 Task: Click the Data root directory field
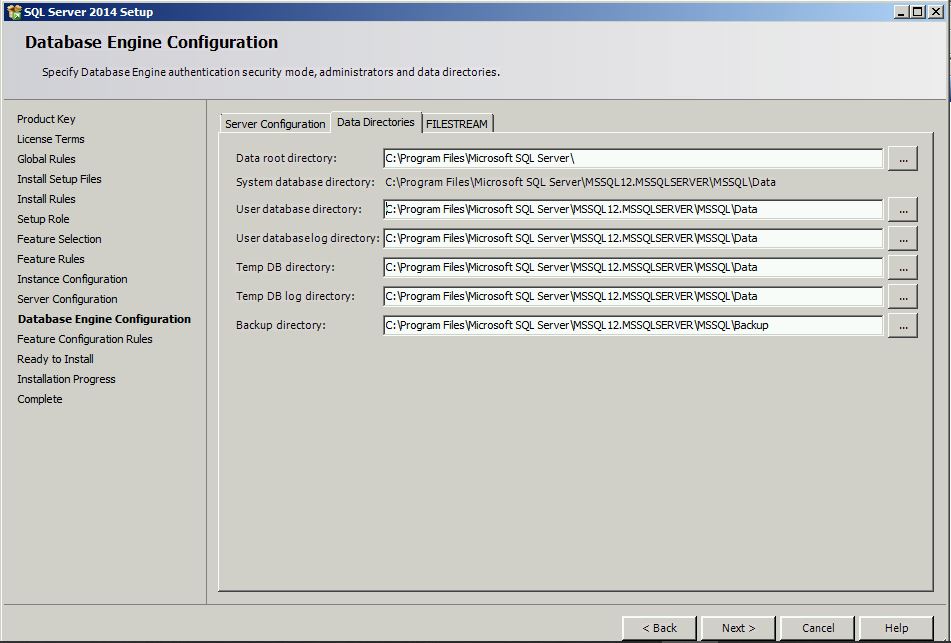click(x=633, y=158)
